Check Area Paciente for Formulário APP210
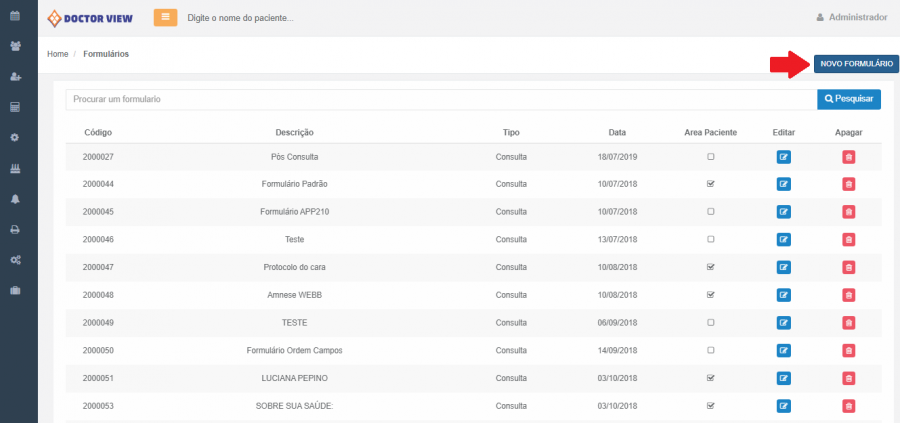 coord(711,212)
